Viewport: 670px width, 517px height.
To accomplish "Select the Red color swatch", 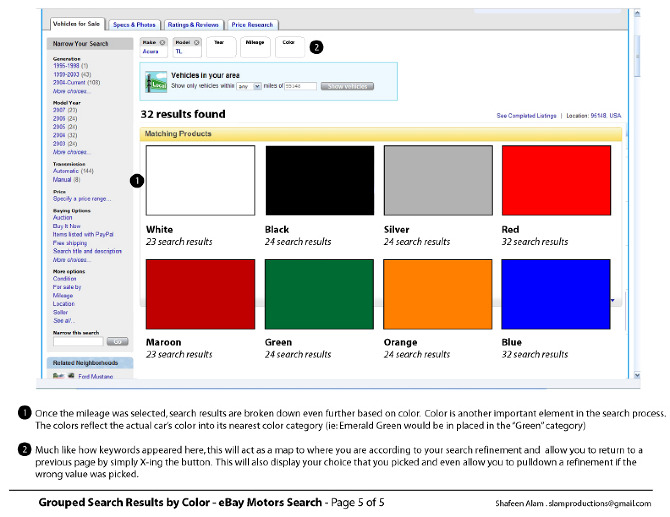I will (x=556, y=180).
